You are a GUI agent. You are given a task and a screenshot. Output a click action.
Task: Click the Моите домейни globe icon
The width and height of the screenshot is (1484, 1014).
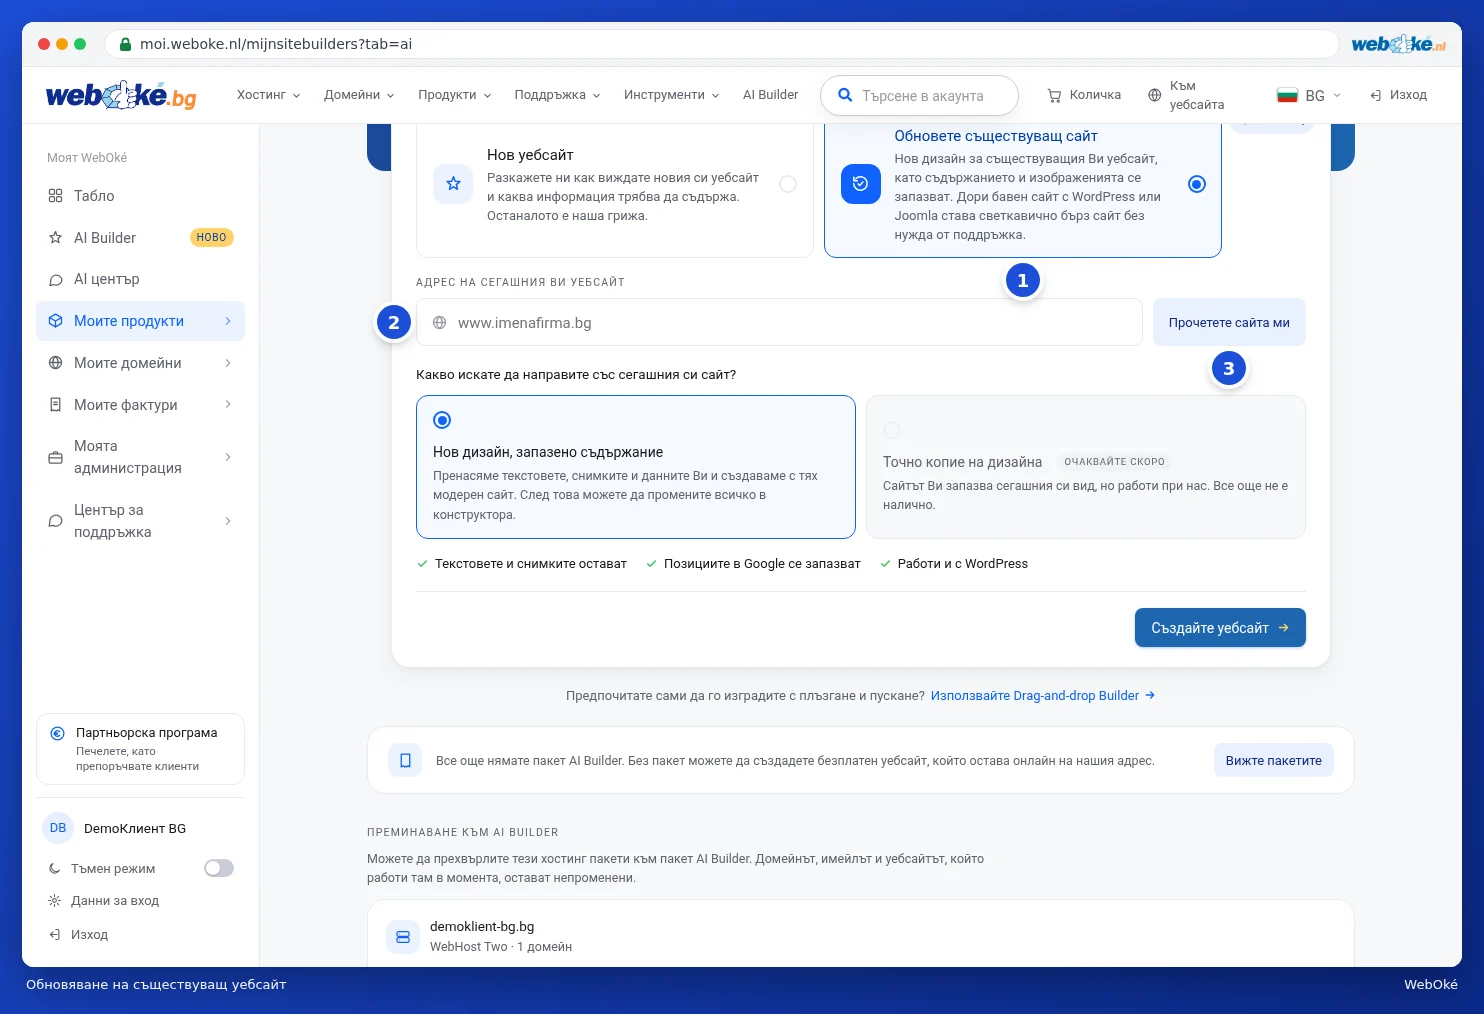[55, 363]
